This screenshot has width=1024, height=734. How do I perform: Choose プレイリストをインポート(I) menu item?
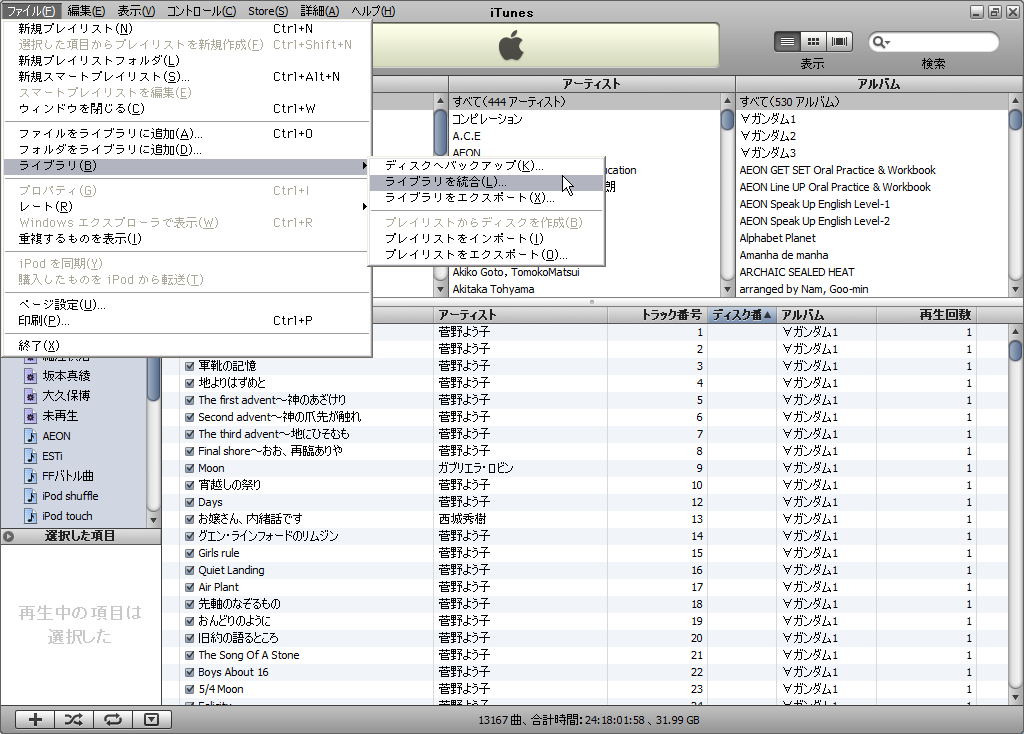pyautogui.click(x=487, y=238)
